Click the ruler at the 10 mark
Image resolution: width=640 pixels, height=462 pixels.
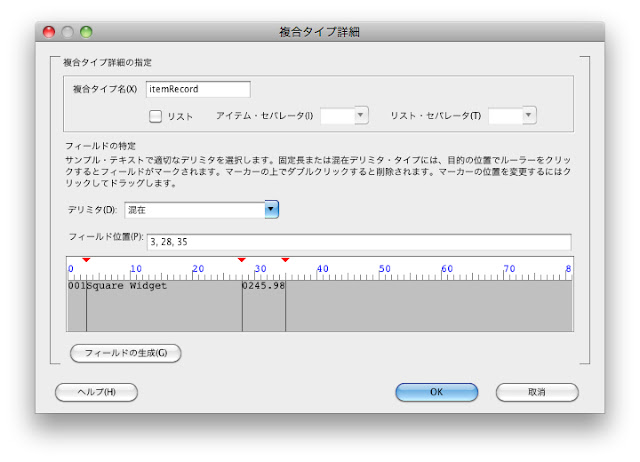(136, 269)
